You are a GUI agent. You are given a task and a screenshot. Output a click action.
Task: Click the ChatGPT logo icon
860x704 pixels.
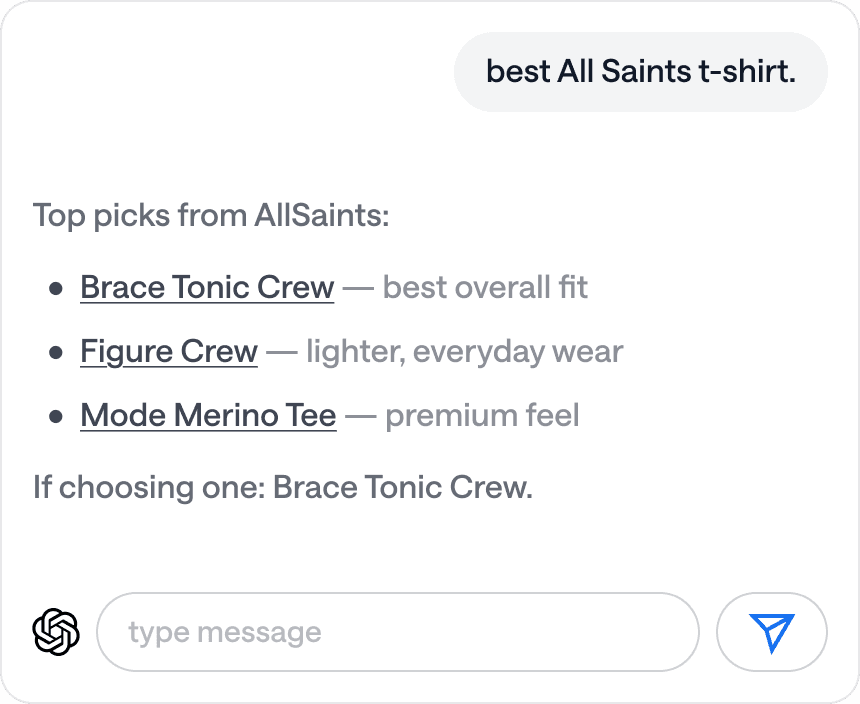[x=56, y=632]
